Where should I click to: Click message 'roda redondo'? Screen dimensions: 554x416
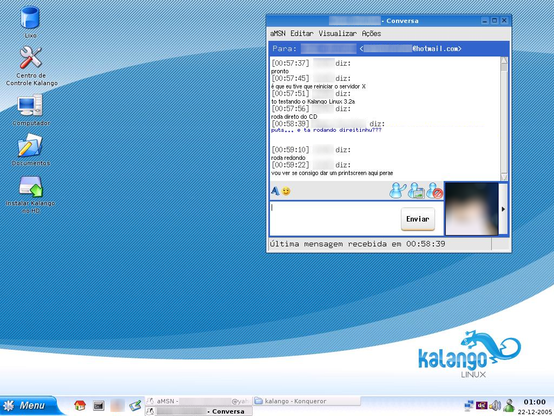point(288,158)
